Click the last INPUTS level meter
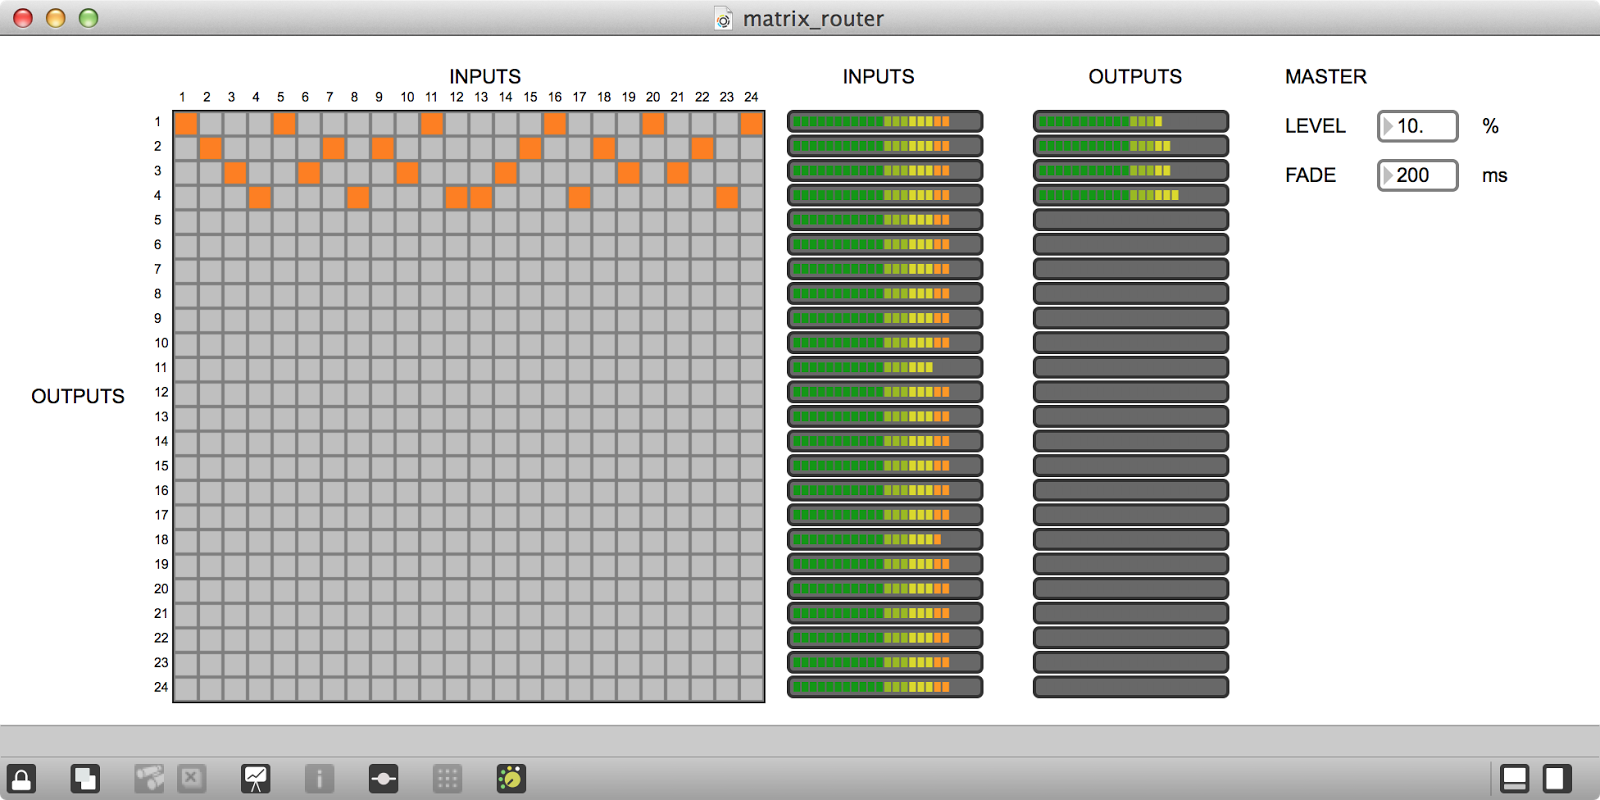1600x800 pixels. [x=885, y=687]
